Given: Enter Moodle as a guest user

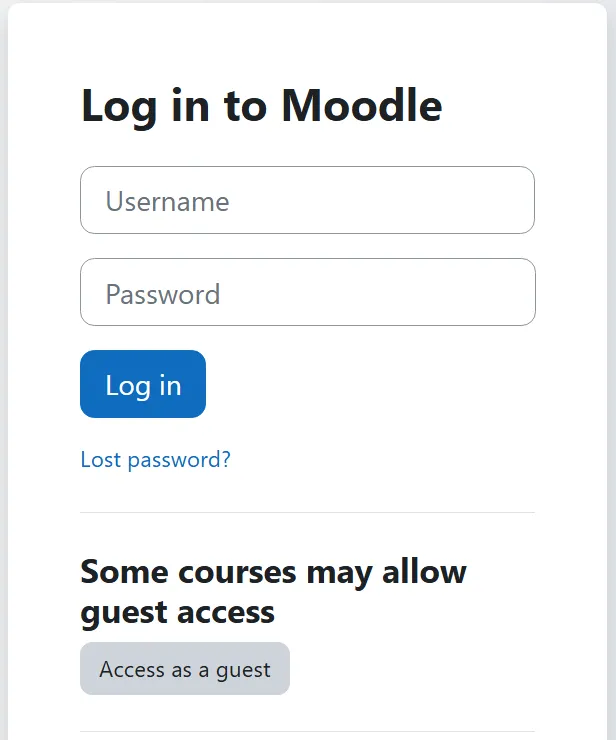Looking at the screenshot, I should tap(185, 669).
